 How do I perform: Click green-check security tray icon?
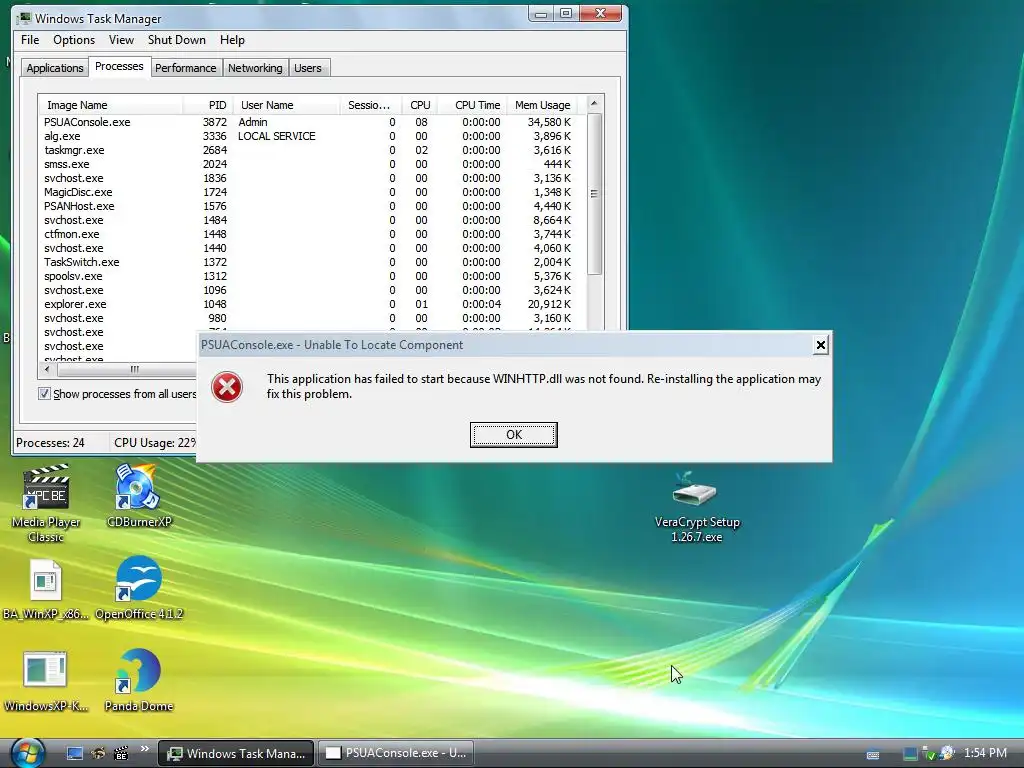point(928,754)
